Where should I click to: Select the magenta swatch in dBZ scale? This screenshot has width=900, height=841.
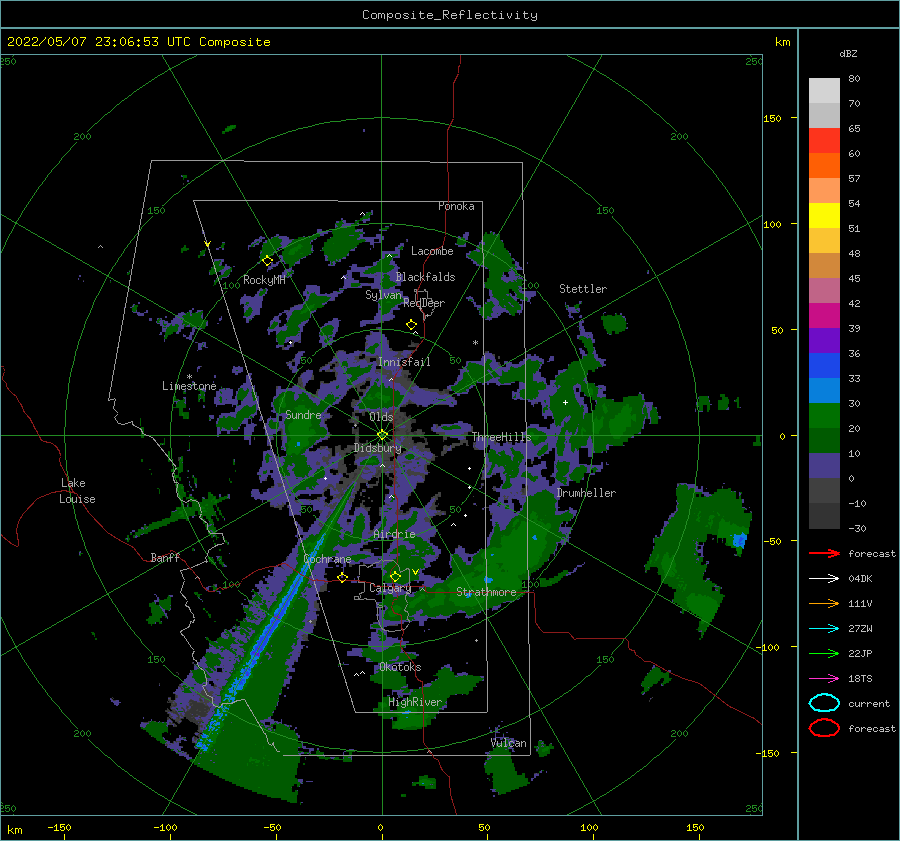pyautogui.click(x=824, y=316)
